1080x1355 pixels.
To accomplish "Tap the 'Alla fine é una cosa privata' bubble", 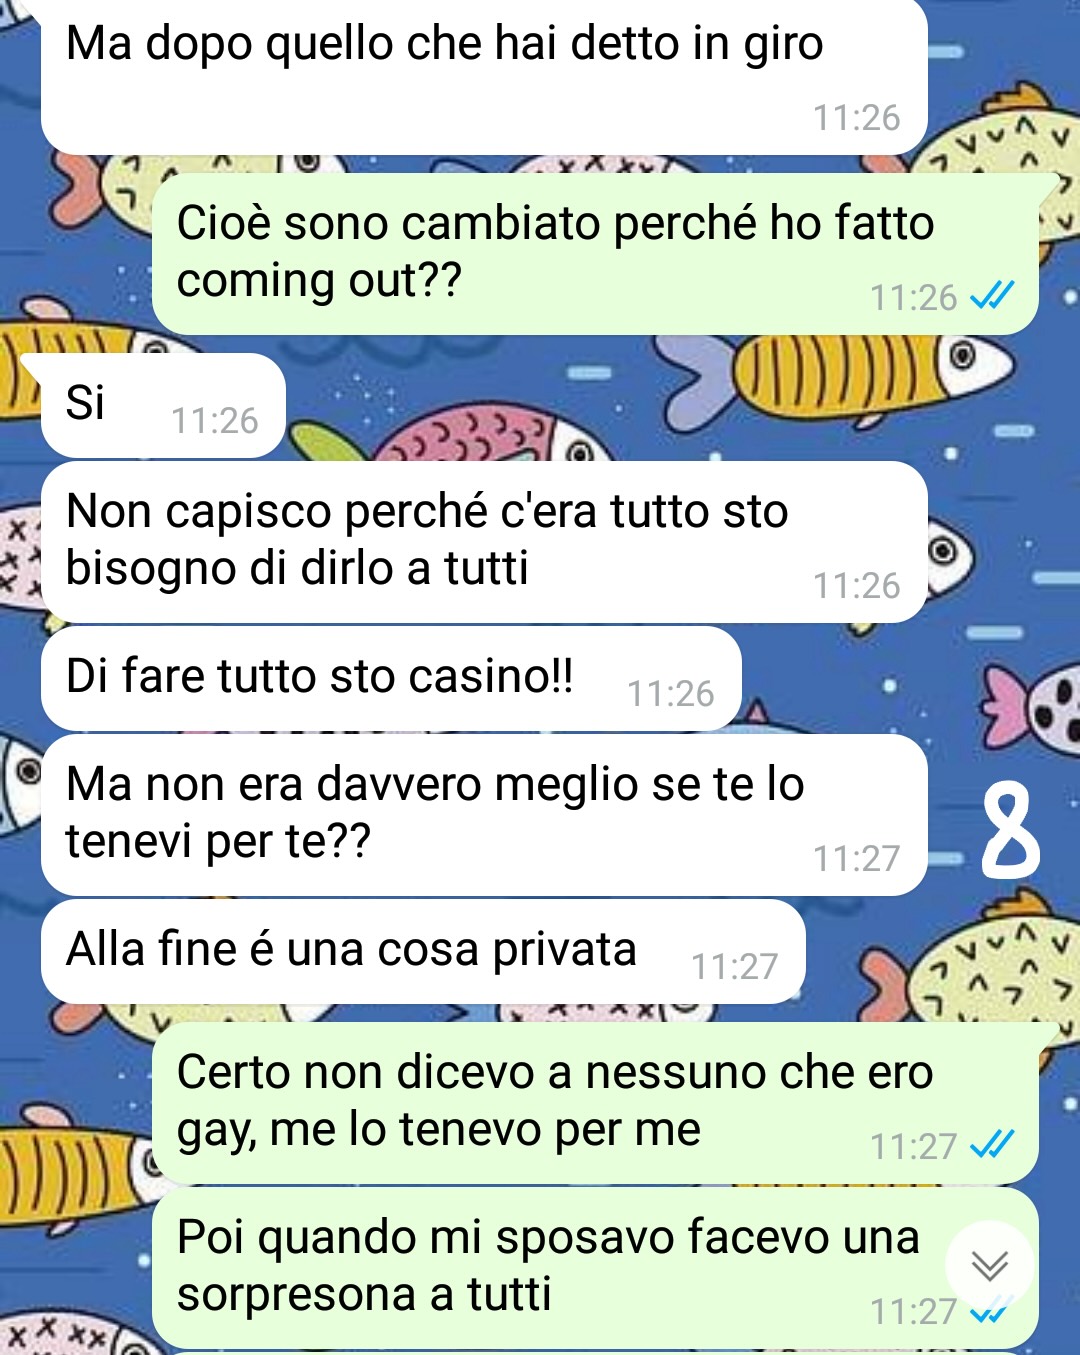I will [423, 951].
